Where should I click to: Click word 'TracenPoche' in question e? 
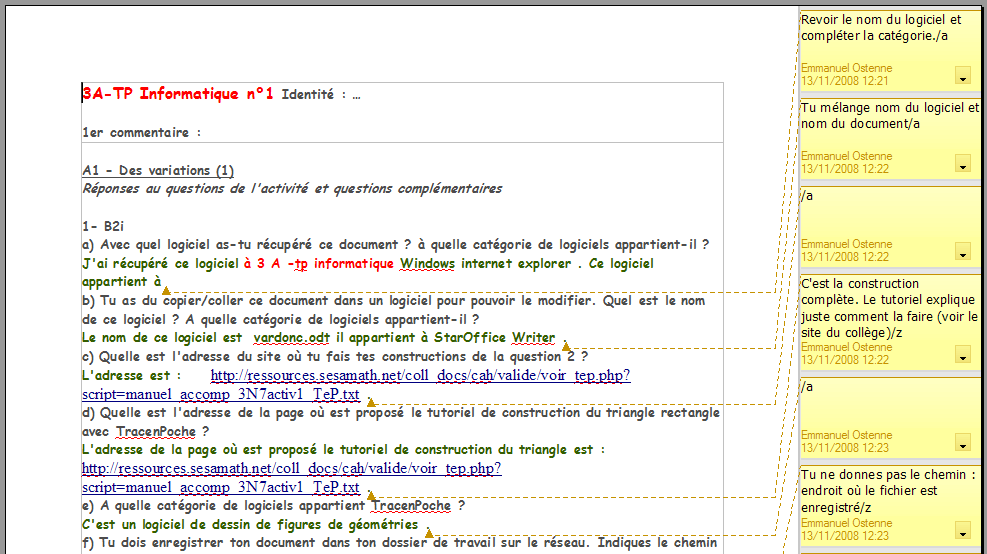(411, 506)
